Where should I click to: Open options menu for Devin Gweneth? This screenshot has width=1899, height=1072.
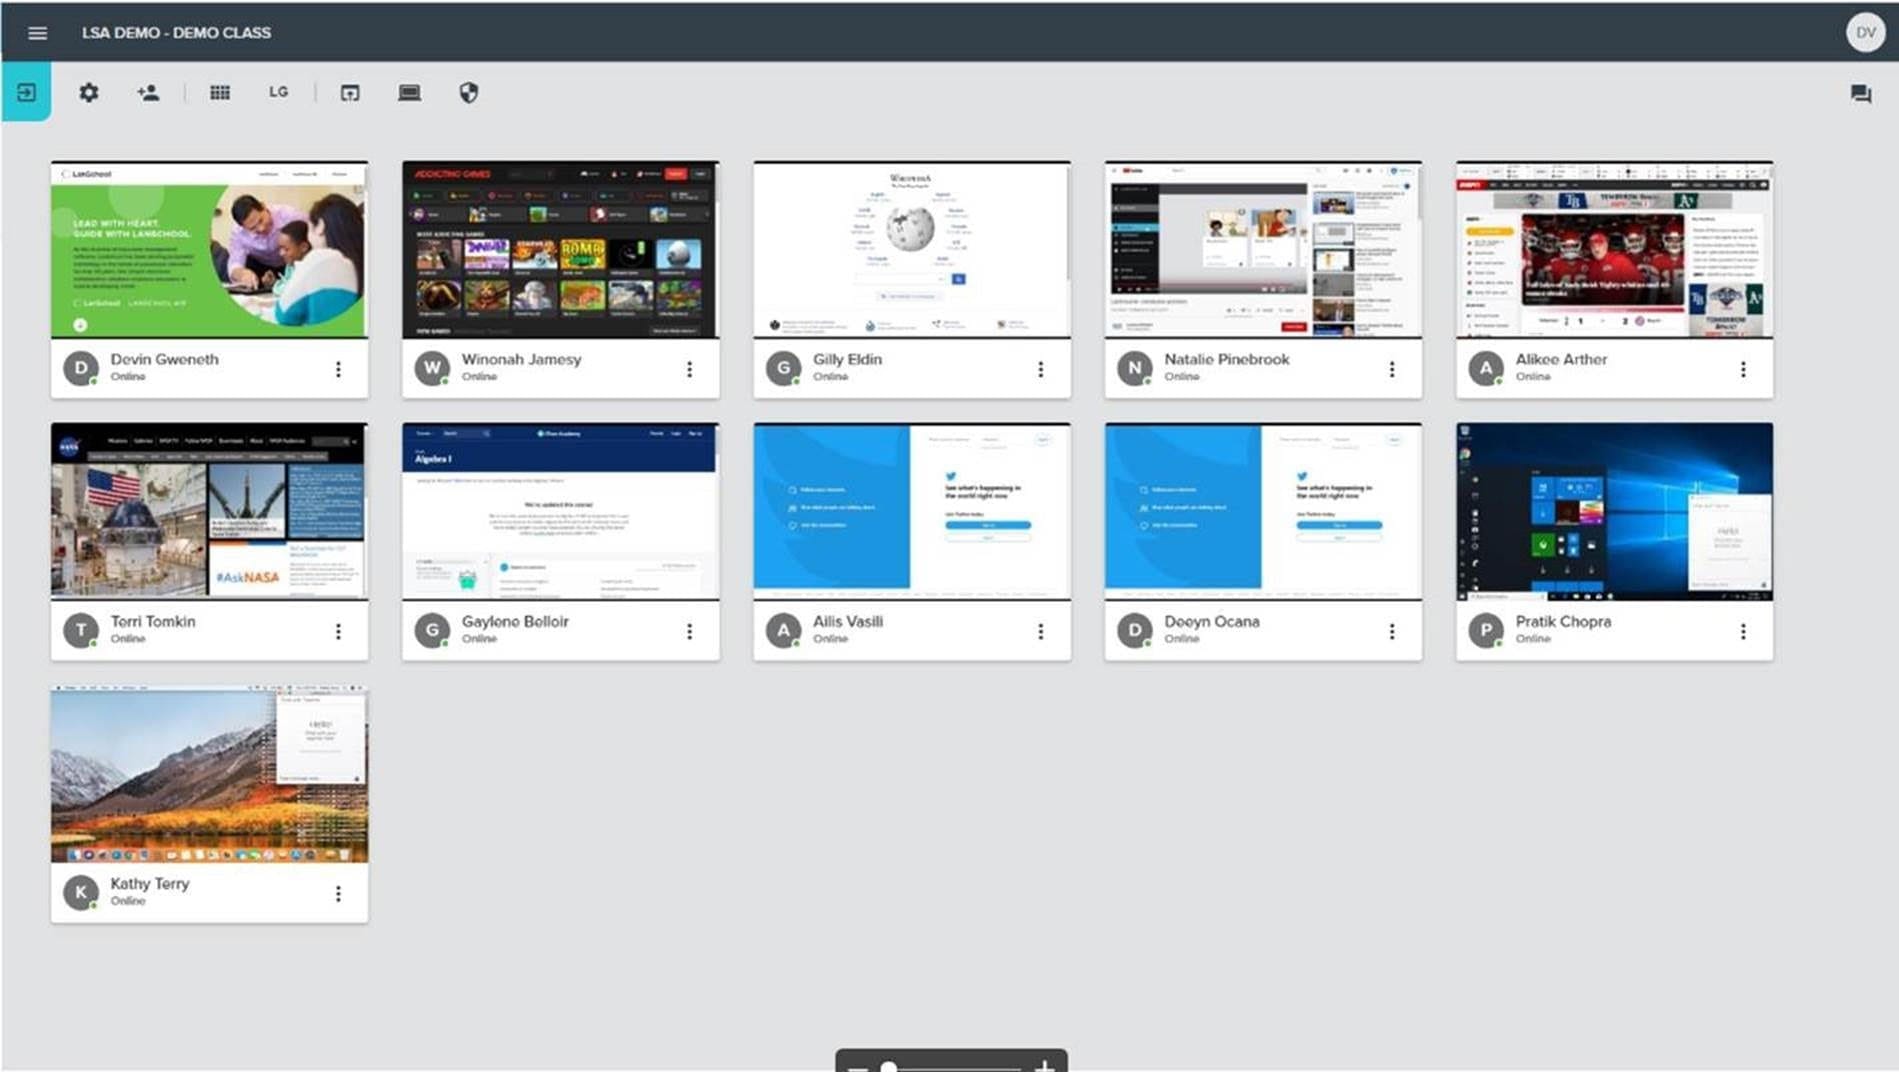[x=338, y=369]
